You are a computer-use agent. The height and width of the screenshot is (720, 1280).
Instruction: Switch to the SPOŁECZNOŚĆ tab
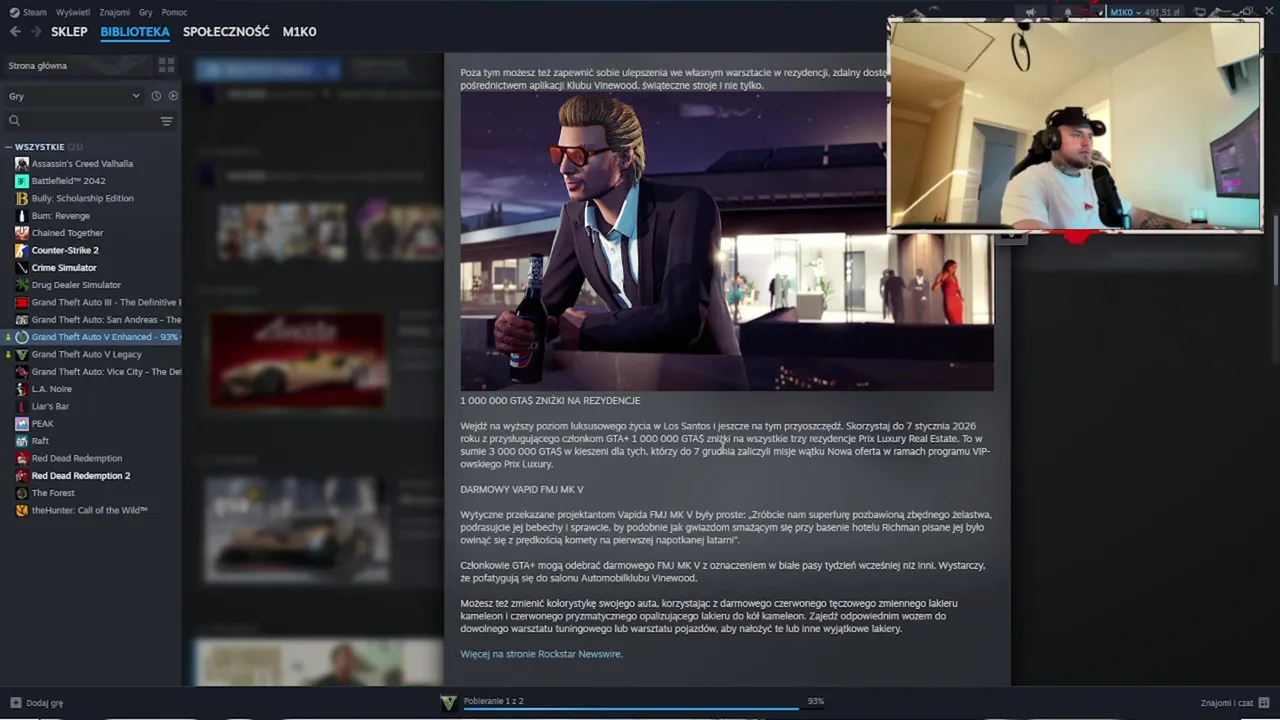[x=226, y=32]
